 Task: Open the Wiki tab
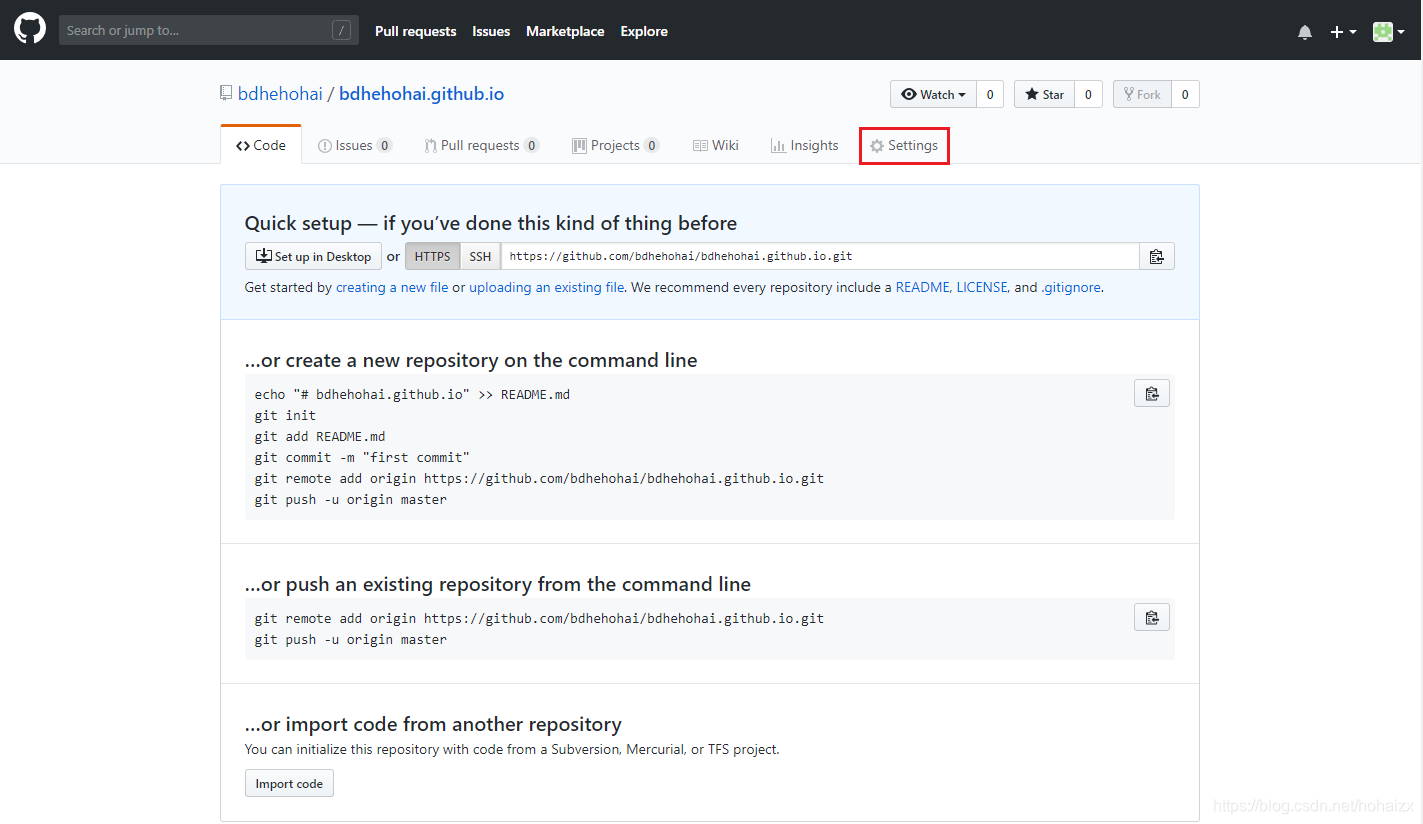pyautogui.click(x=716, y=145)
